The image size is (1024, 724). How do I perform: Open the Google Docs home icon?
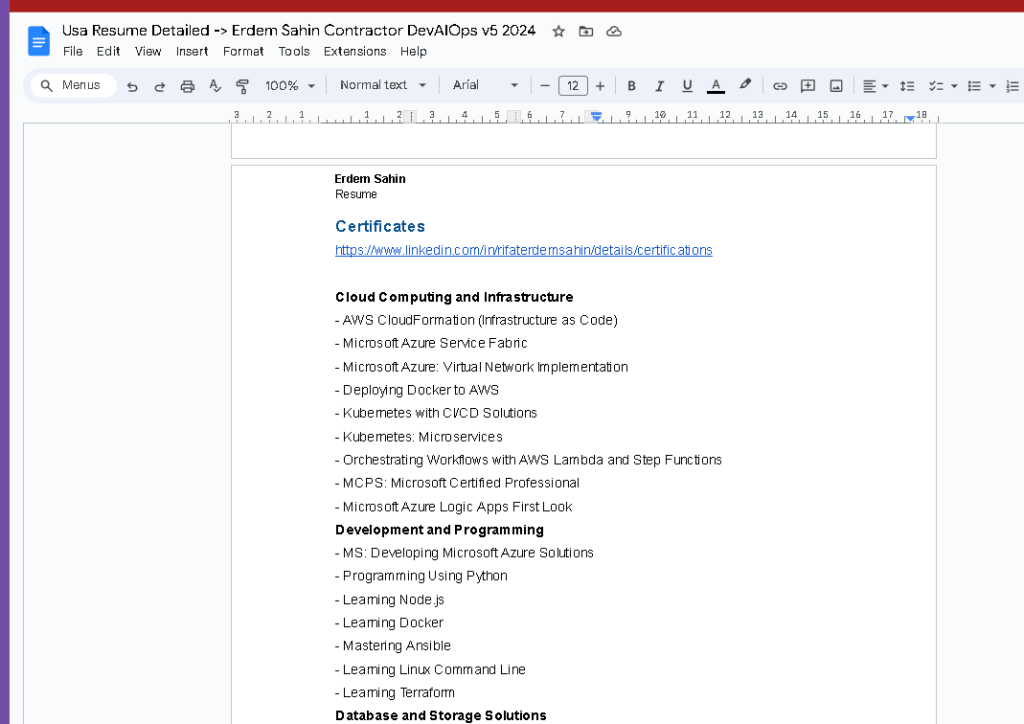tap(39, 41)
